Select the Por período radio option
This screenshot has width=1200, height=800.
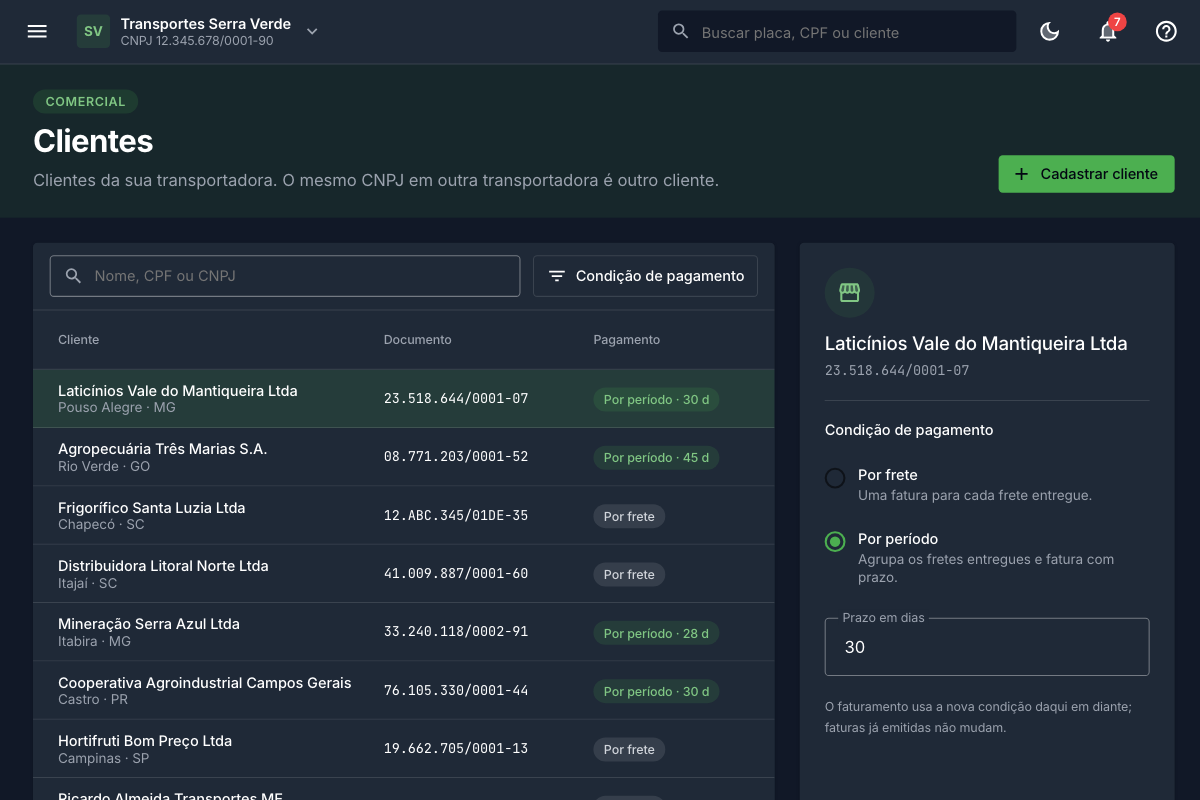835,542
